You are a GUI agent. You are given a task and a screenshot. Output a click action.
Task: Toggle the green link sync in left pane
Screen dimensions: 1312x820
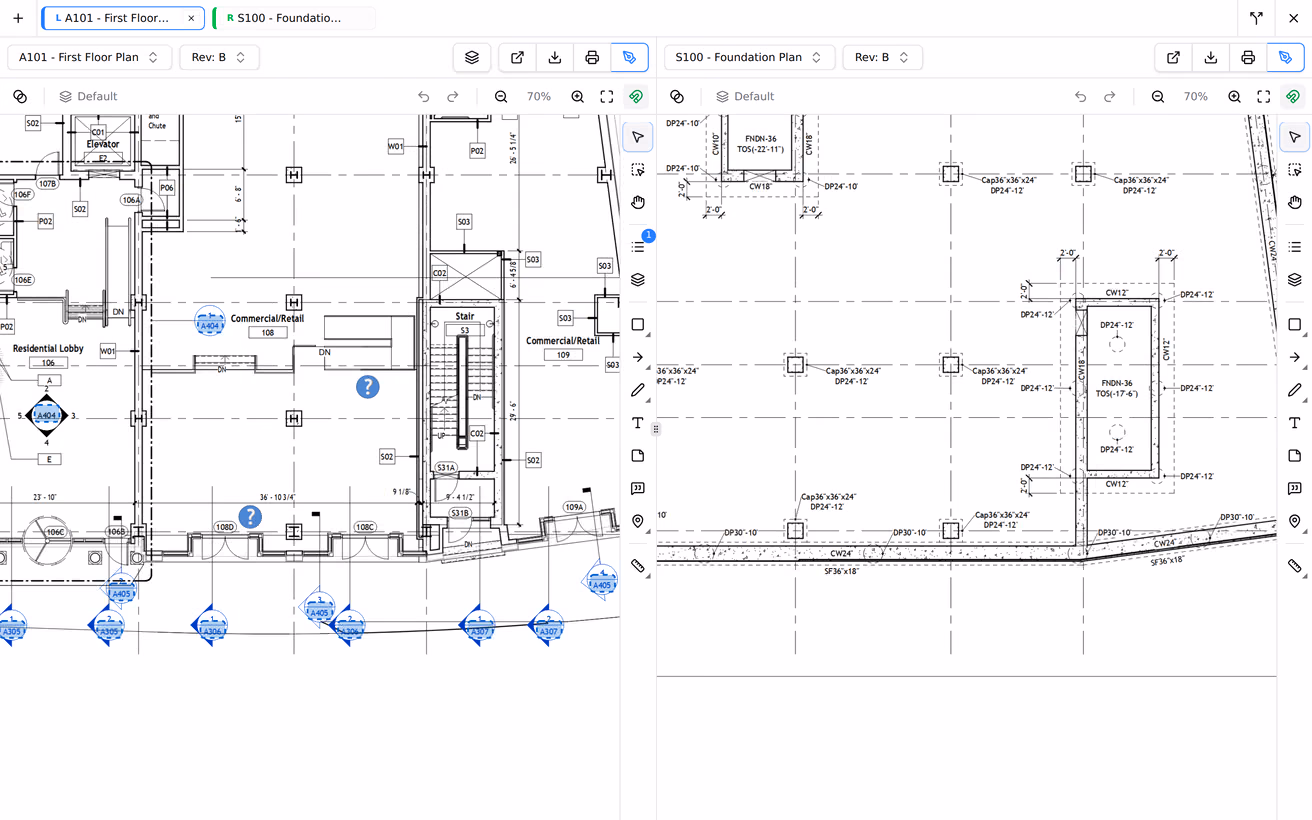[636, 96]
